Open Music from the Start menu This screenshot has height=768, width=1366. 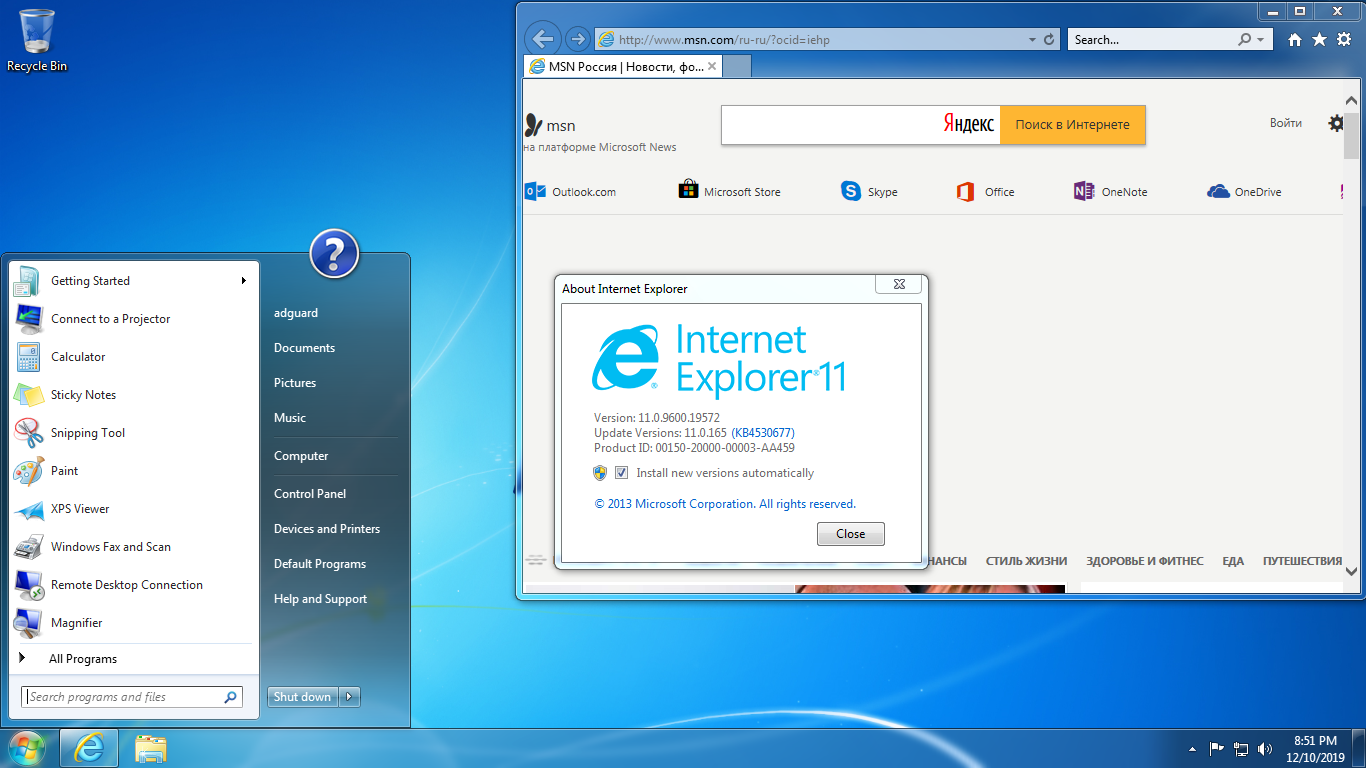click(x=290, y=418)
